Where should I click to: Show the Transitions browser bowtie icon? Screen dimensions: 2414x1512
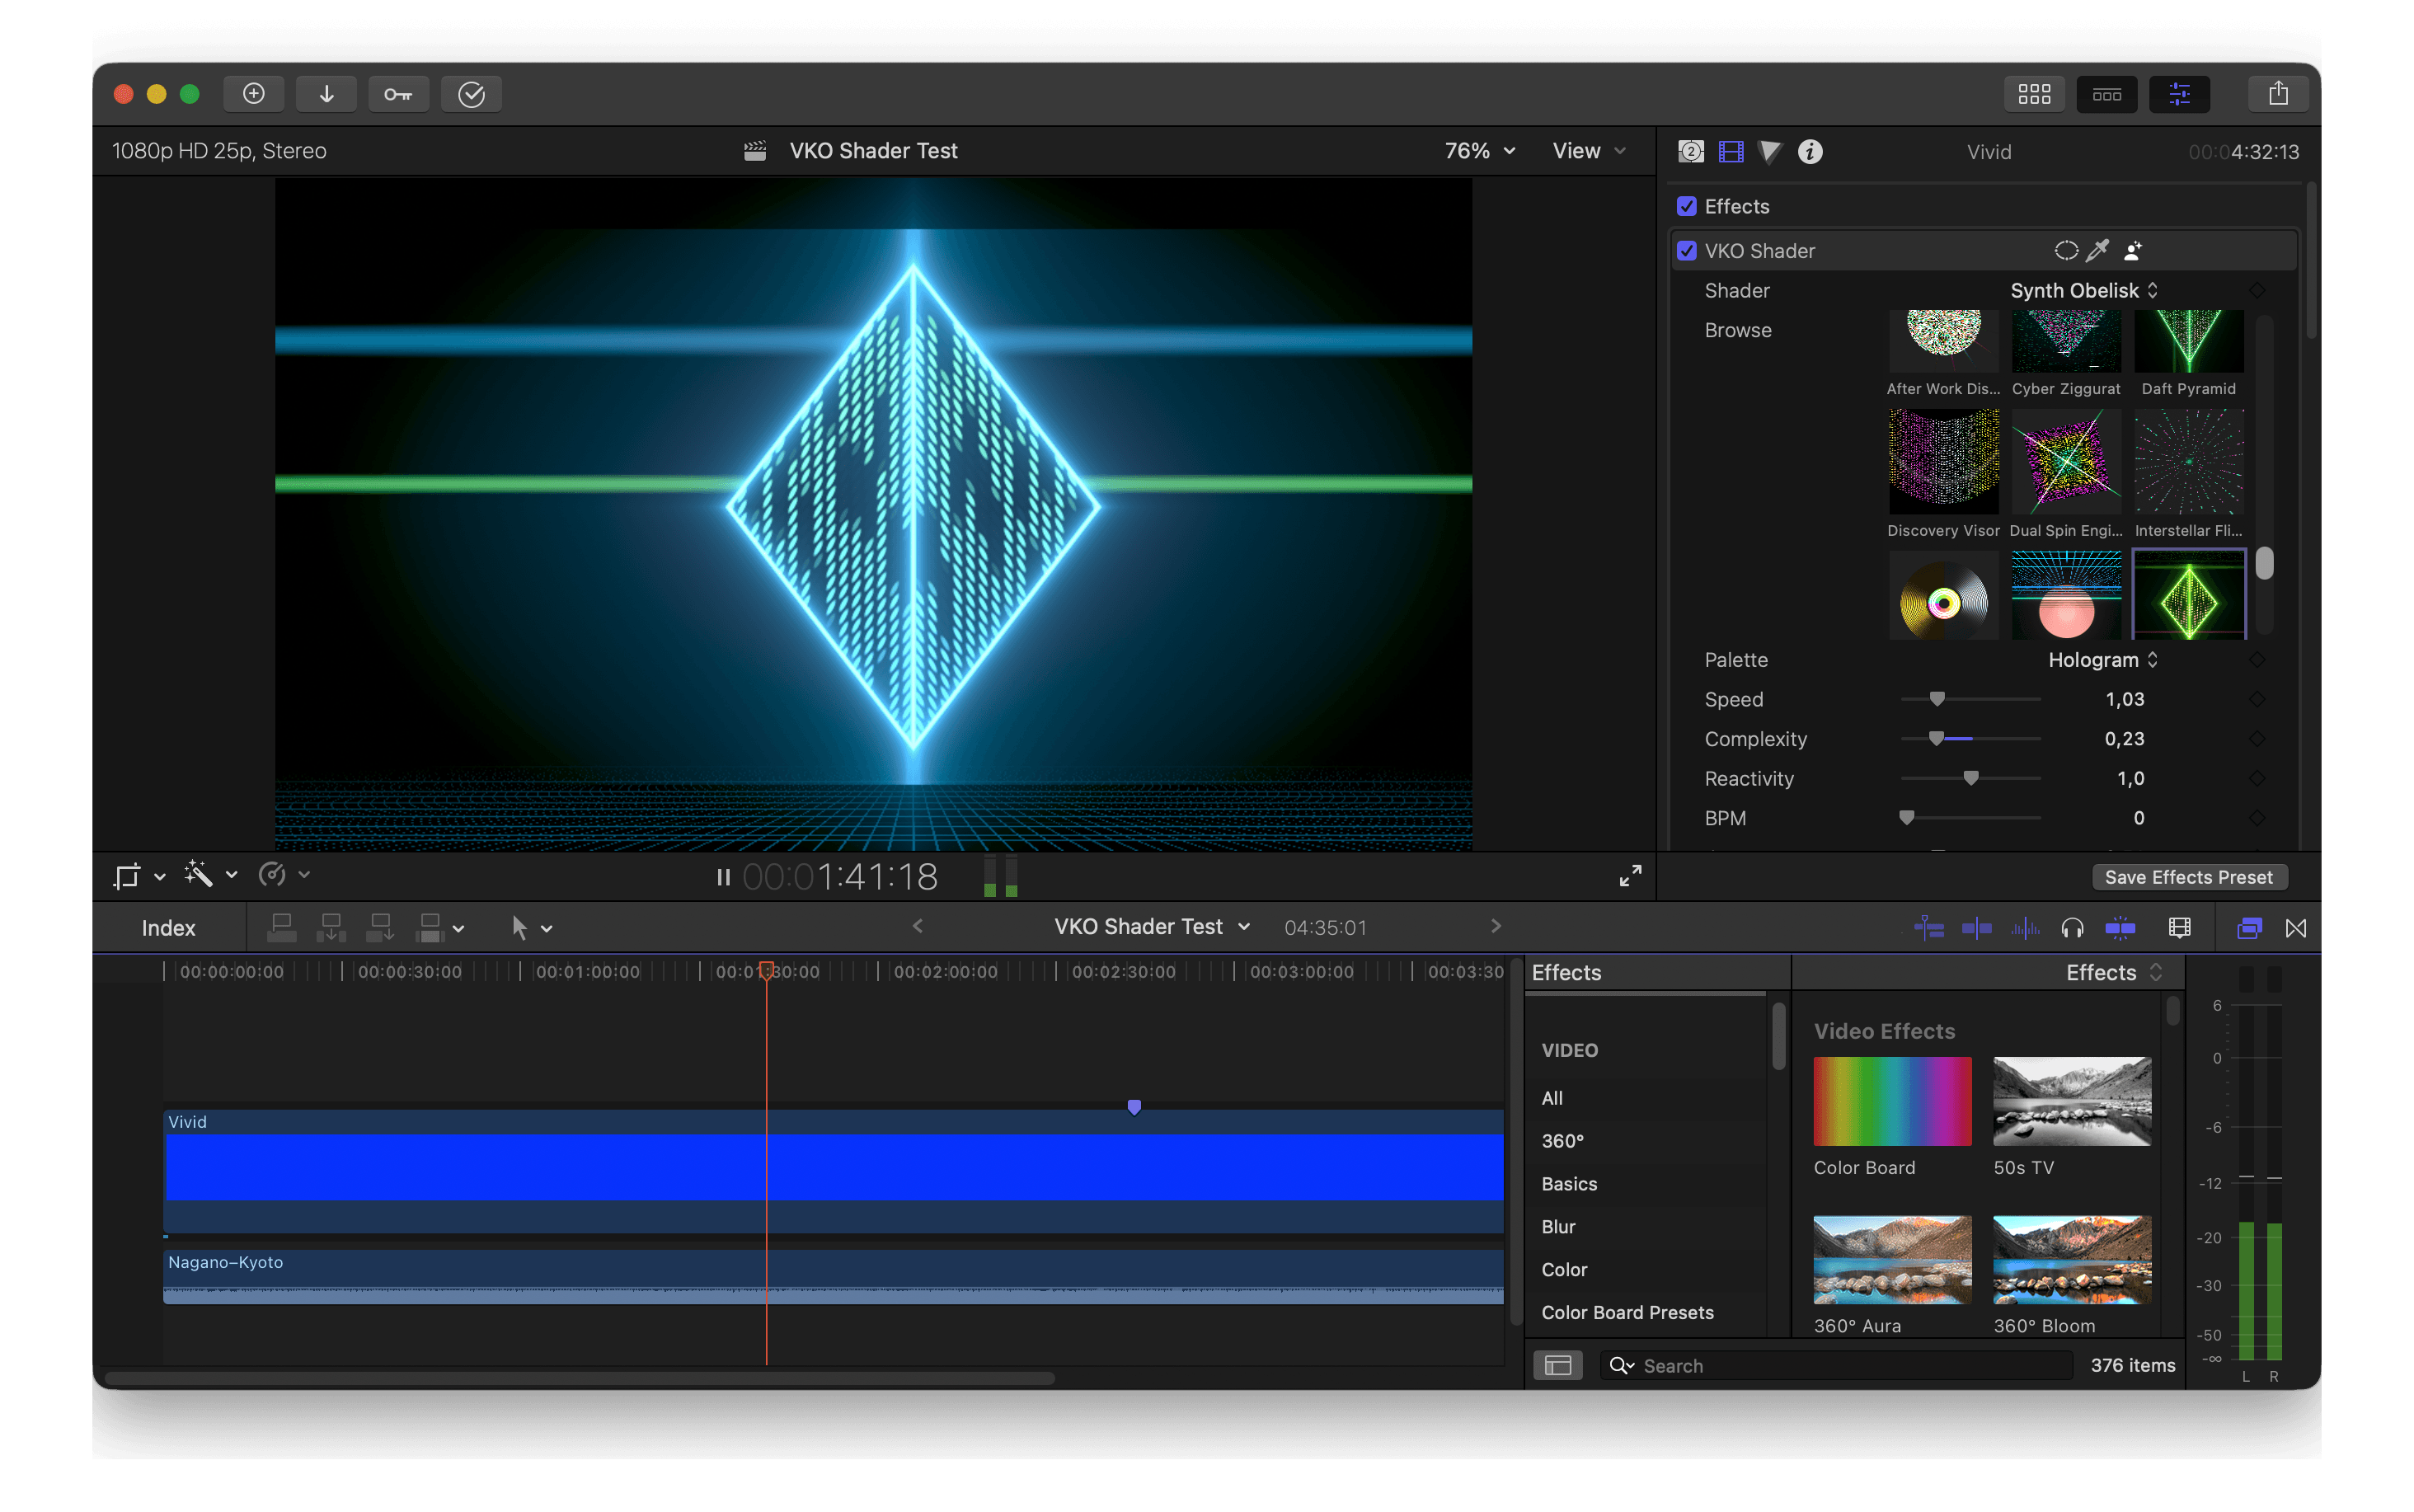[x=2296, y=929]
